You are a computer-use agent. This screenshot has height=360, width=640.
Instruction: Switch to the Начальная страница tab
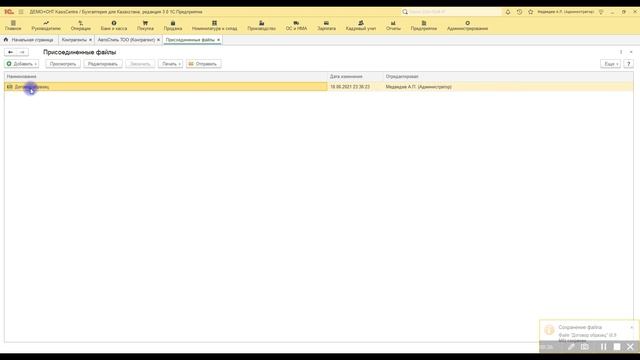(29, 40)
